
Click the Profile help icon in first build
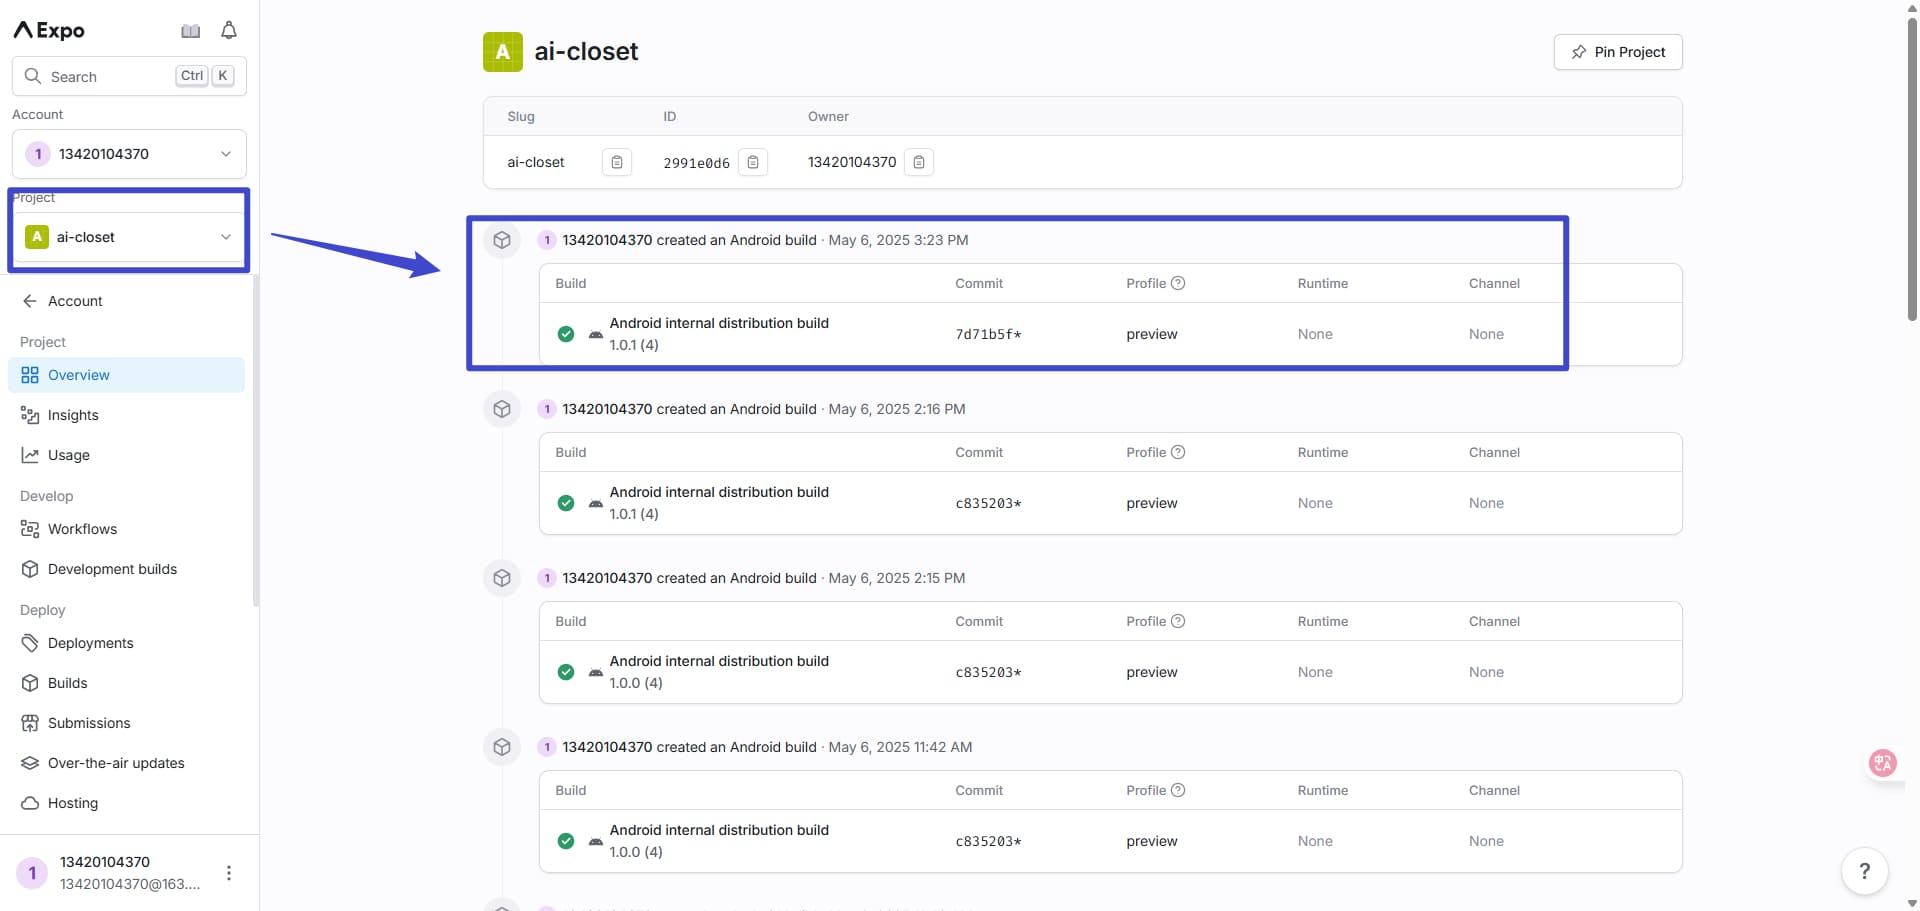tap(1178, 283)
